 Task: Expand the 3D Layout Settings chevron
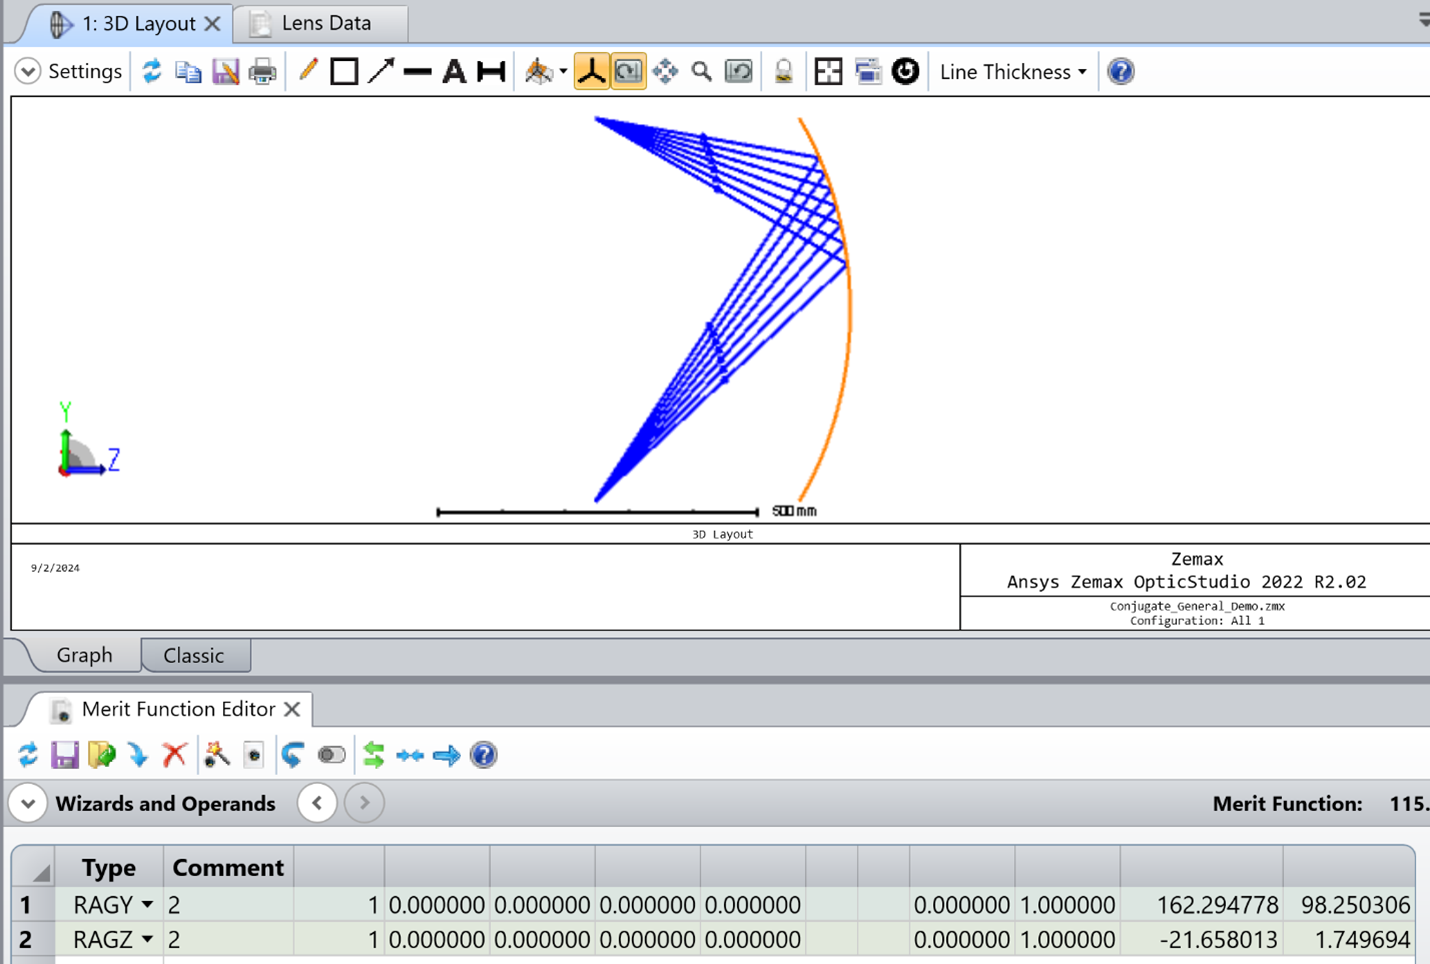tap(28, 71)
